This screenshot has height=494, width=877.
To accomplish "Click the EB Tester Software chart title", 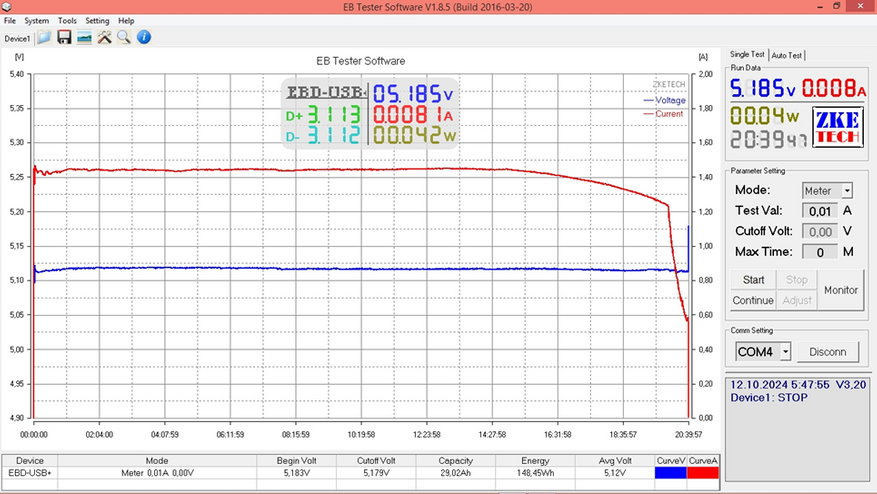I will coord(361,61).
